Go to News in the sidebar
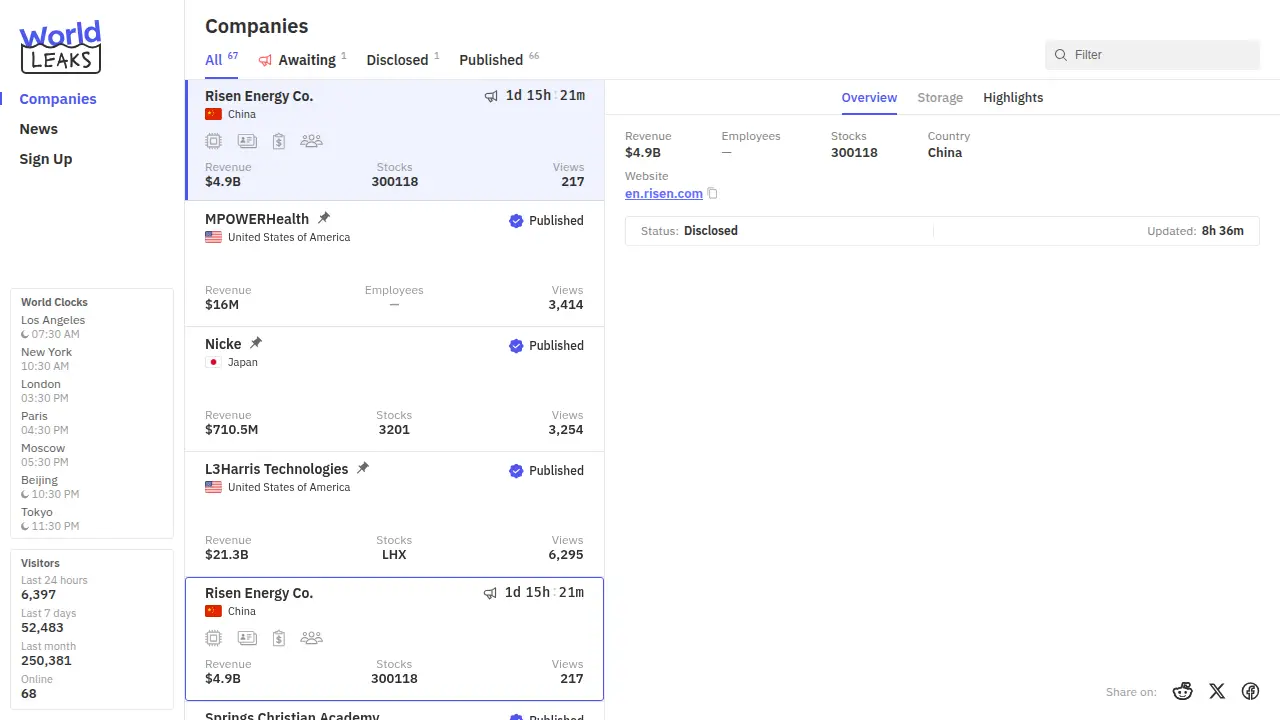 tap(39, 129)
